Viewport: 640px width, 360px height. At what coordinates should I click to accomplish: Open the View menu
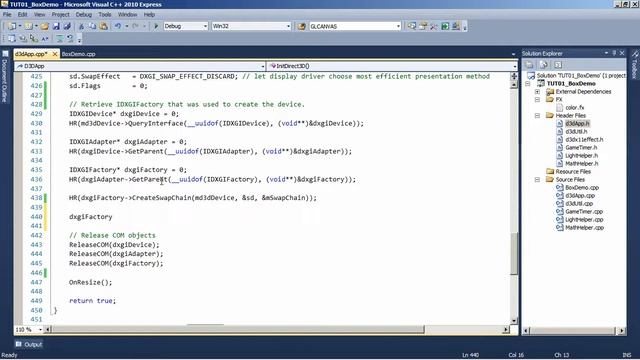coord(40,14)
